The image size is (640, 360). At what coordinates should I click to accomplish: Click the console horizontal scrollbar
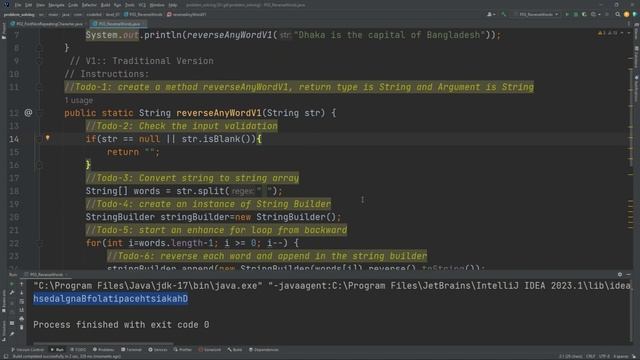point(104,344)
